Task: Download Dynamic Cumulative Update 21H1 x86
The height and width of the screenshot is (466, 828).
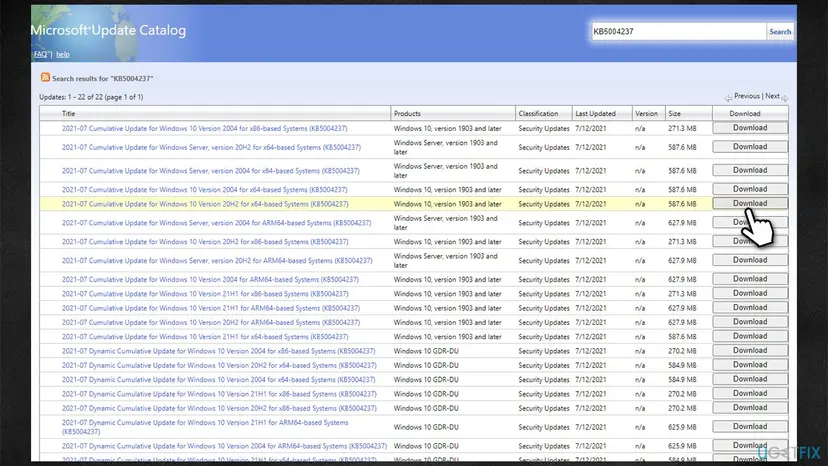Action: (750, 393)
